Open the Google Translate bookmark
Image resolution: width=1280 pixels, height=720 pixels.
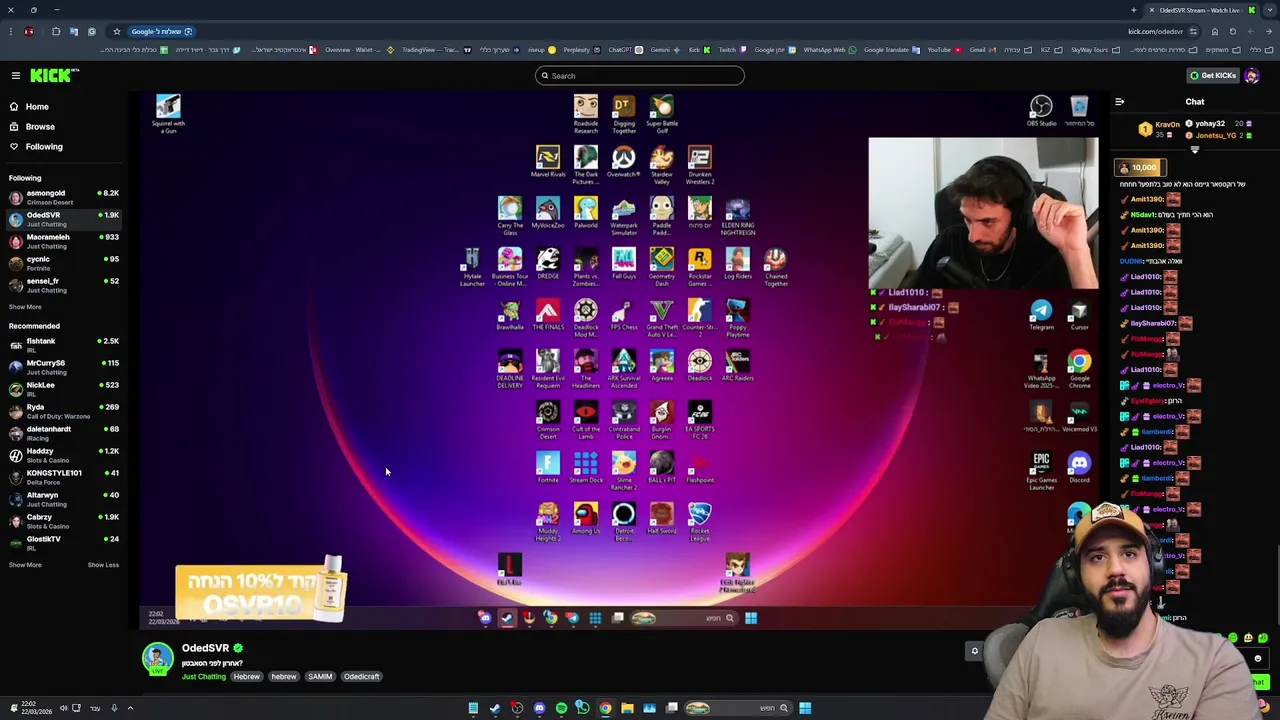point(891,50)
